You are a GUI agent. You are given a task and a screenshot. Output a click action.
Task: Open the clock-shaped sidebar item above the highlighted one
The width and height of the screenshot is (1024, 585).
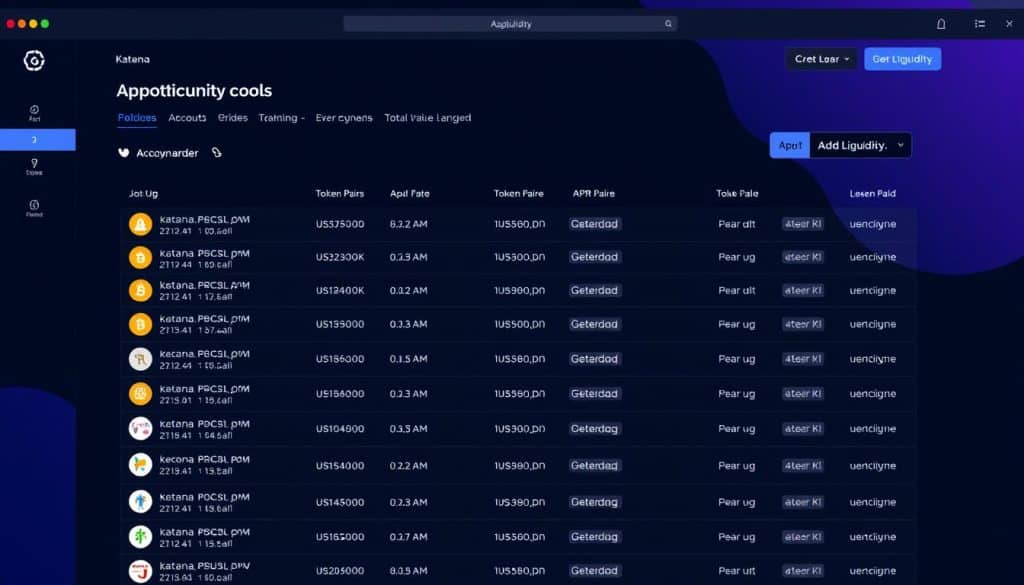click(x=34, y=113)
